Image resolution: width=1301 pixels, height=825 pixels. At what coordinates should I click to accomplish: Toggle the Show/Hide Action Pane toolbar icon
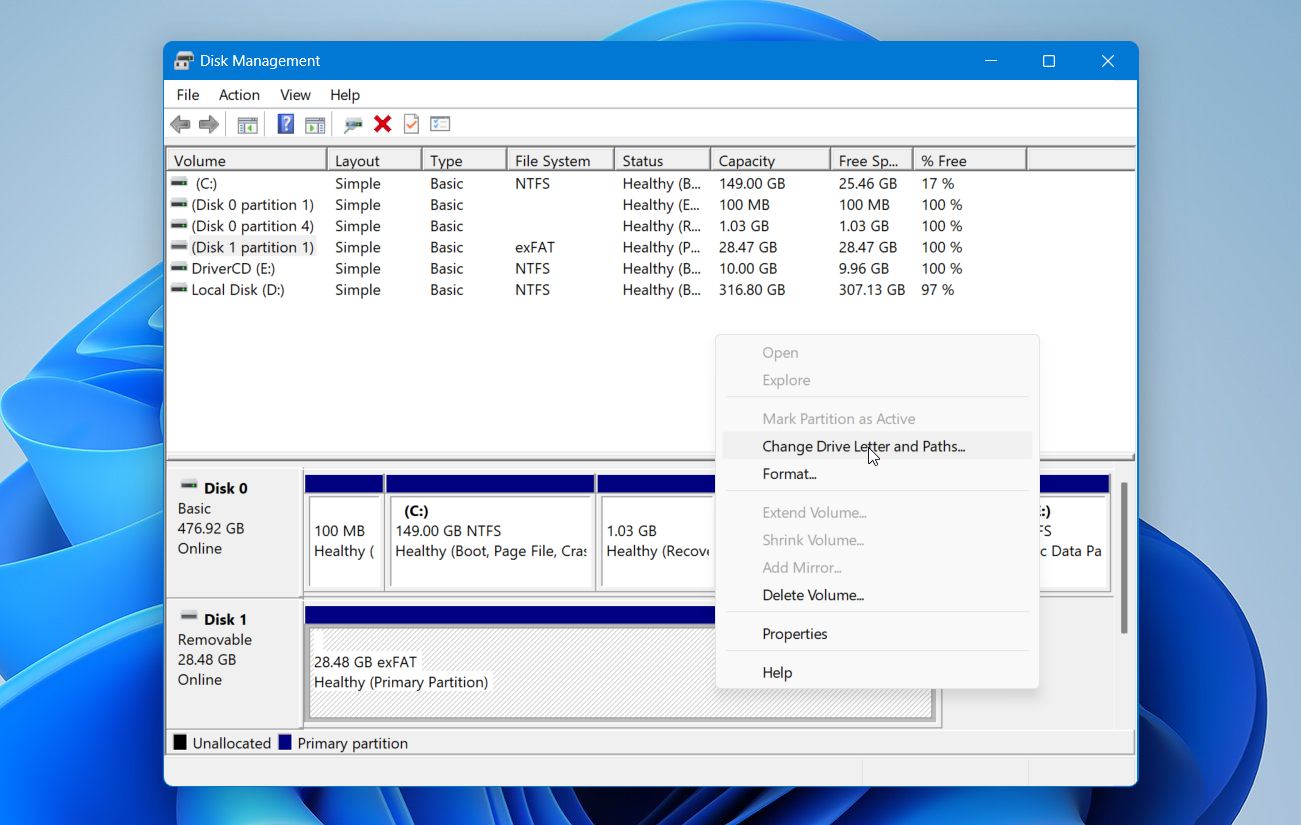coord(315,124)
